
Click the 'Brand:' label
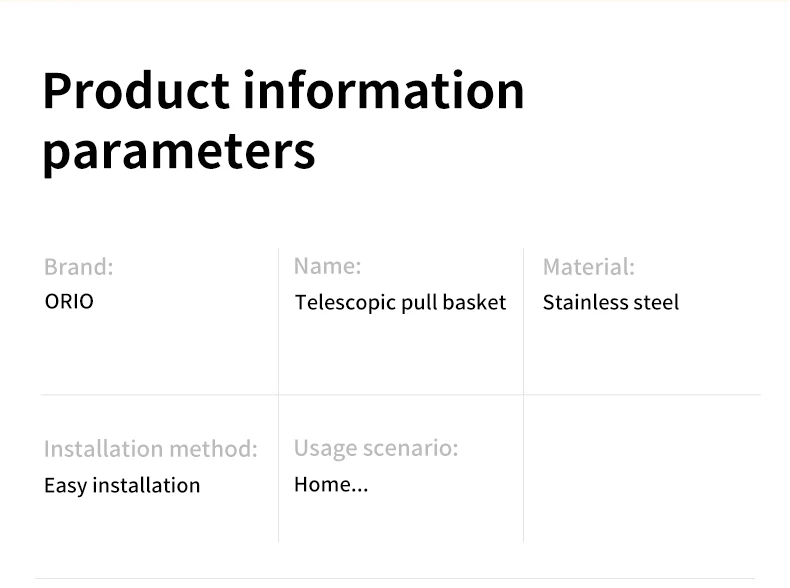(78, 267)
